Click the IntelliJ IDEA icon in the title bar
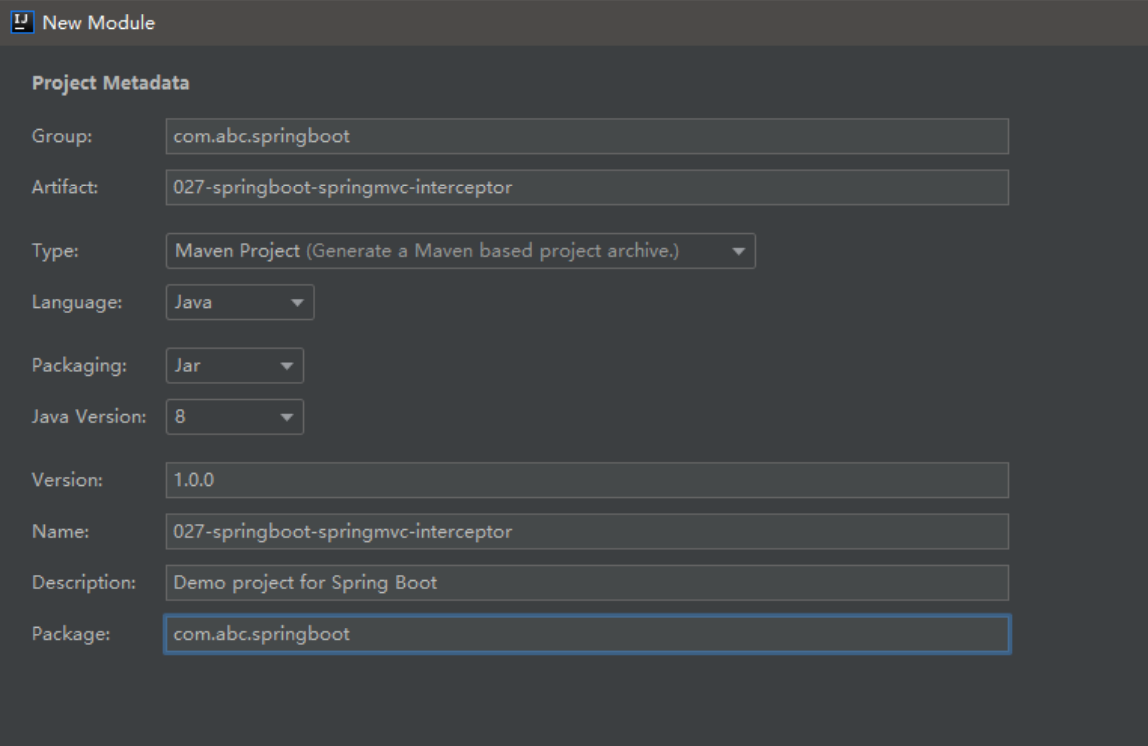This screenshot has height=746, width=1148. coord(22,22)
